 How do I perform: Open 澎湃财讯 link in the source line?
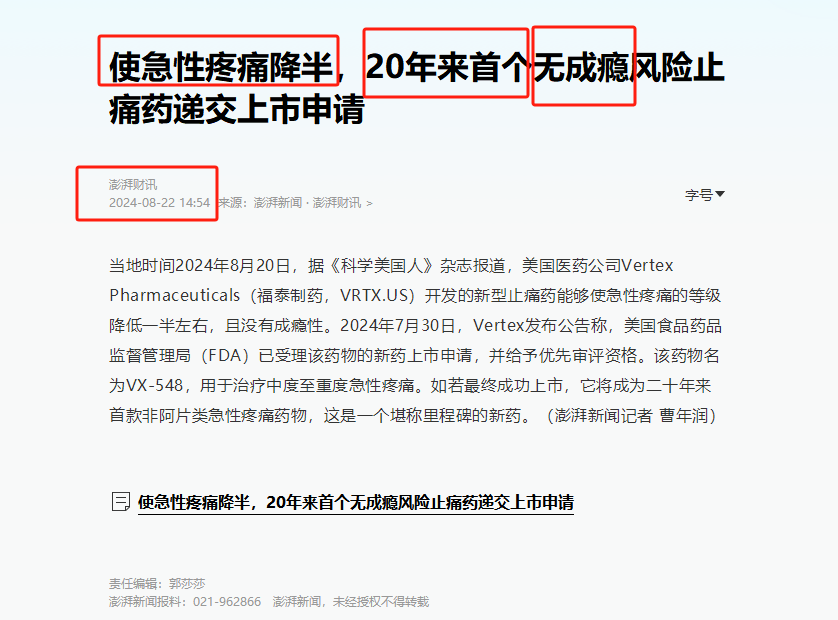point(337,203)
